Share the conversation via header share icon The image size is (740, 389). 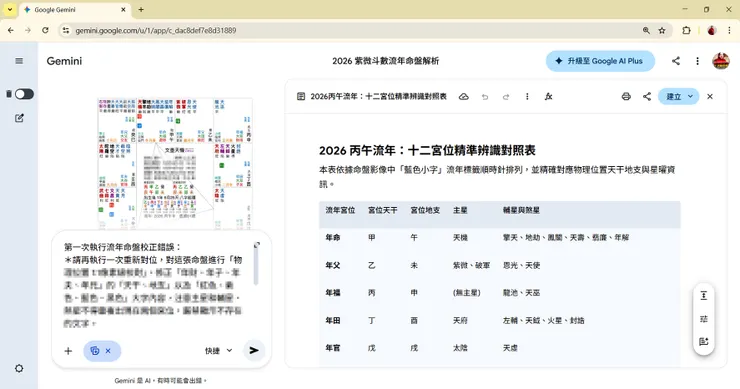point(676,61)
